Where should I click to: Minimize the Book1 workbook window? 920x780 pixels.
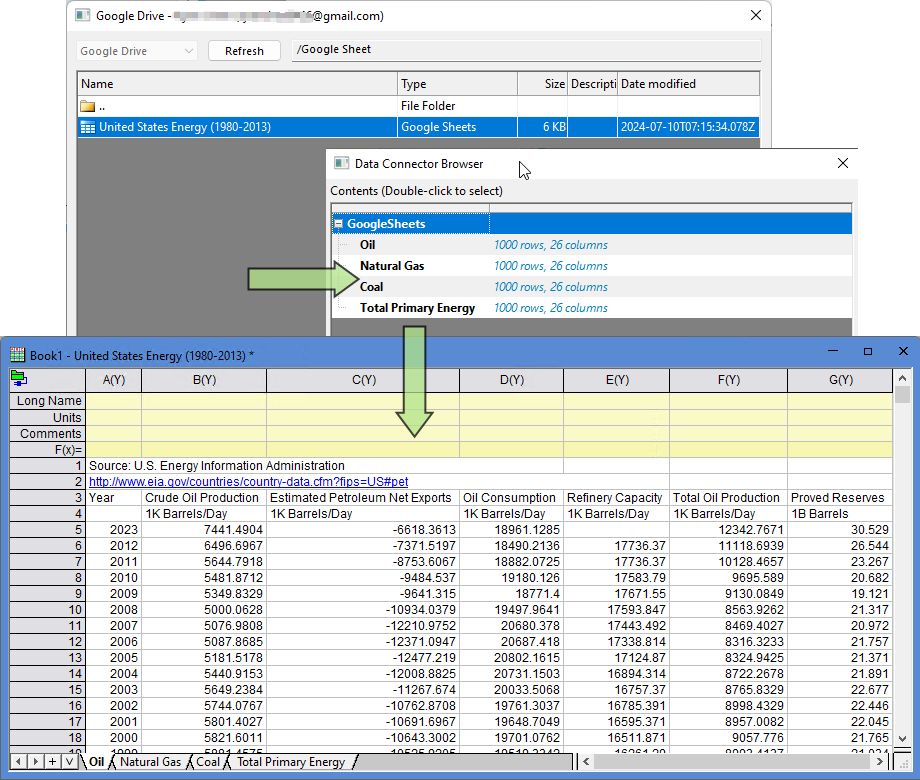pos(833,352)
